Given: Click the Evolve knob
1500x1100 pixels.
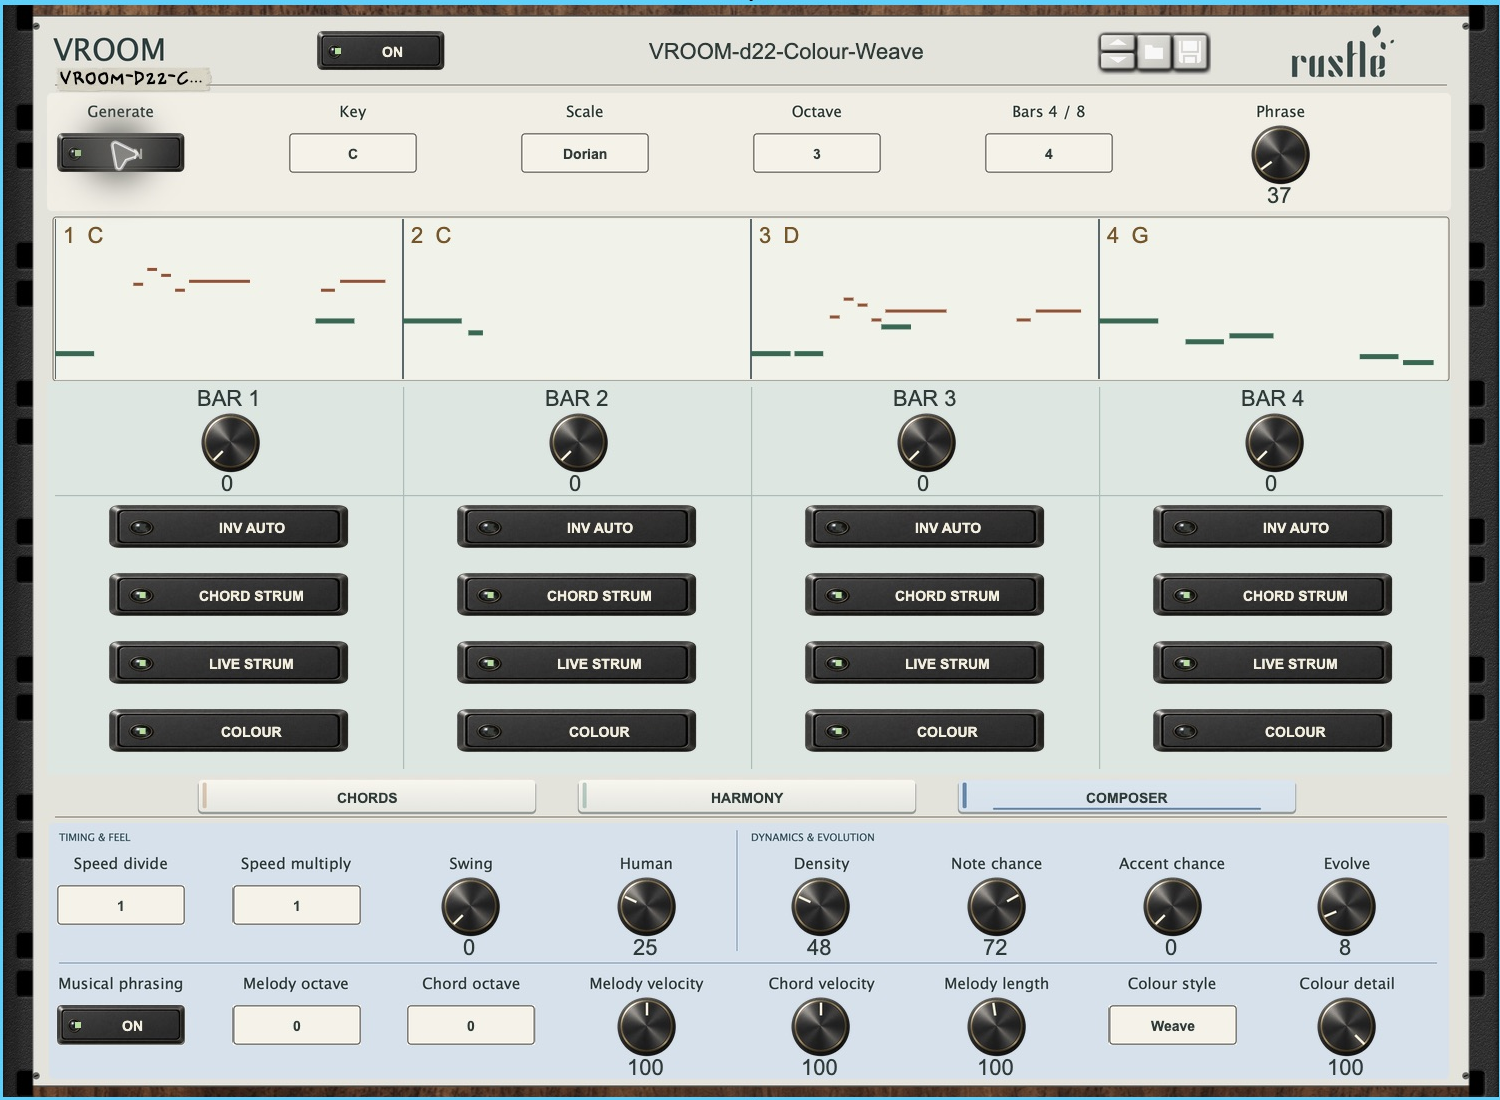Looking at the screenshot, I should coord(1347,907).
